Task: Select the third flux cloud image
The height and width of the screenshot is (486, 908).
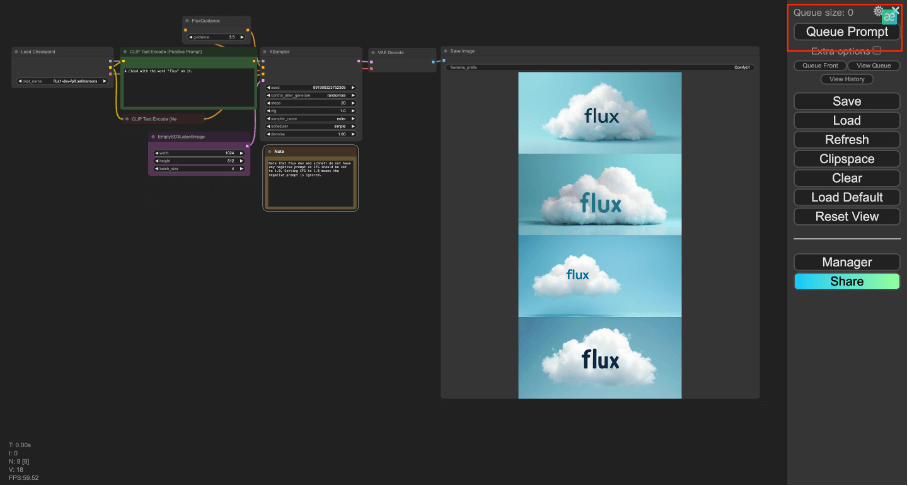Action: pyautogui.click(x=599, y=276)
